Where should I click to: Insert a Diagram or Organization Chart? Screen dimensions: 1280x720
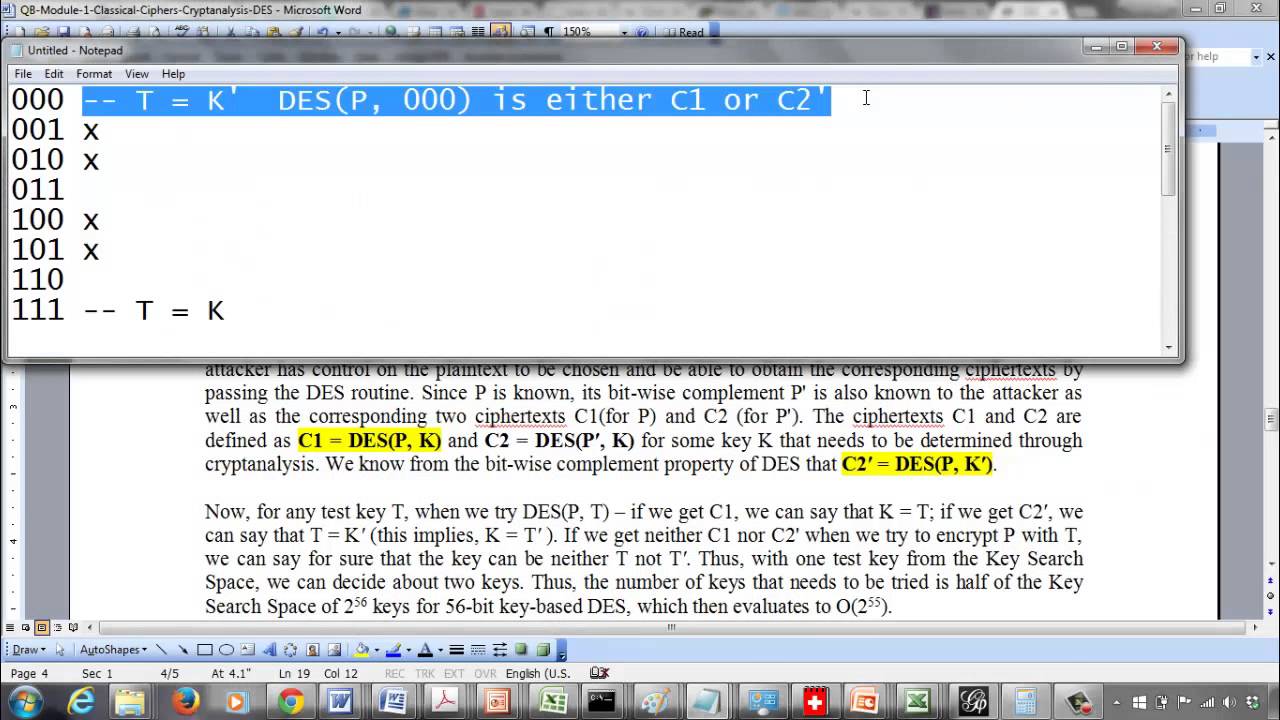click(x=291, y=650)
